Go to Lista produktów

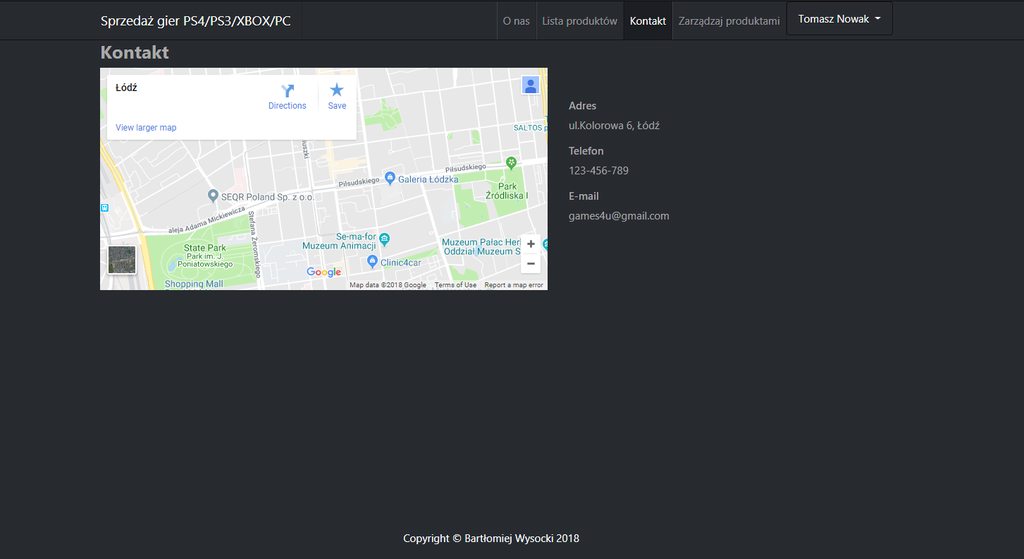pos(579,21)
